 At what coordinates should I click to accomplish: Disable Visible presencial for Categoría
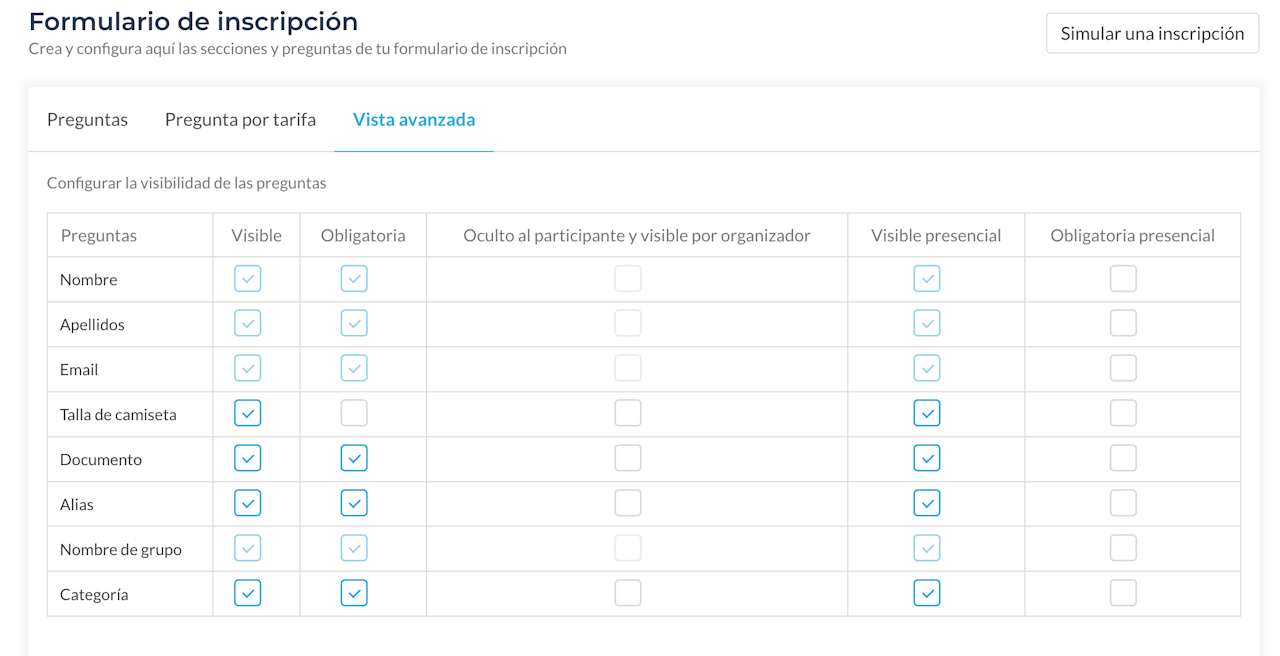[927, 593]
